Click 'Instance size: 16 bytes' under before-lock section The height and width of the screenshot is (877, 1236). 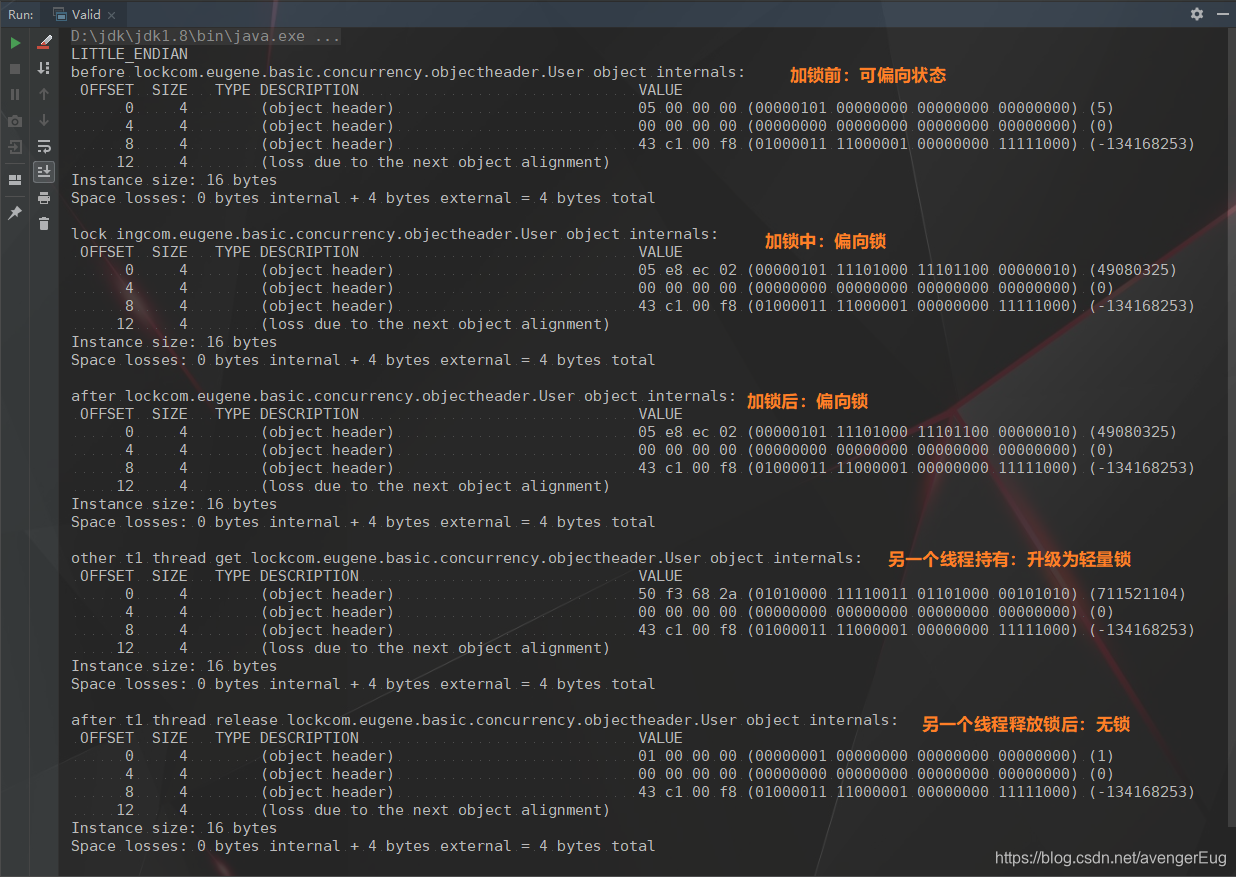click(x=174, y=180)
